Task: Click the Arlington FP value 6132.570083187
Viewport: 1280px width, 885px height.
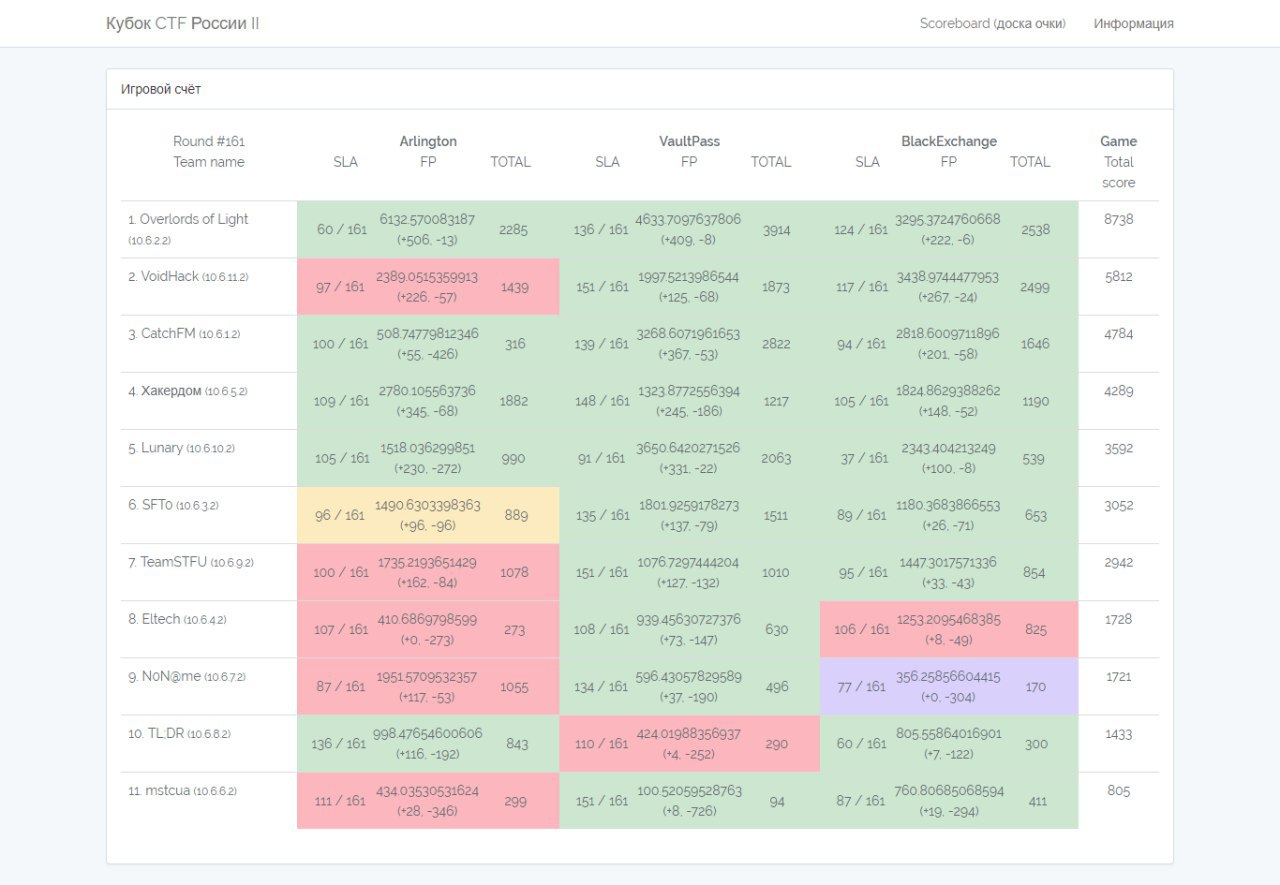Action: (428, 219)
